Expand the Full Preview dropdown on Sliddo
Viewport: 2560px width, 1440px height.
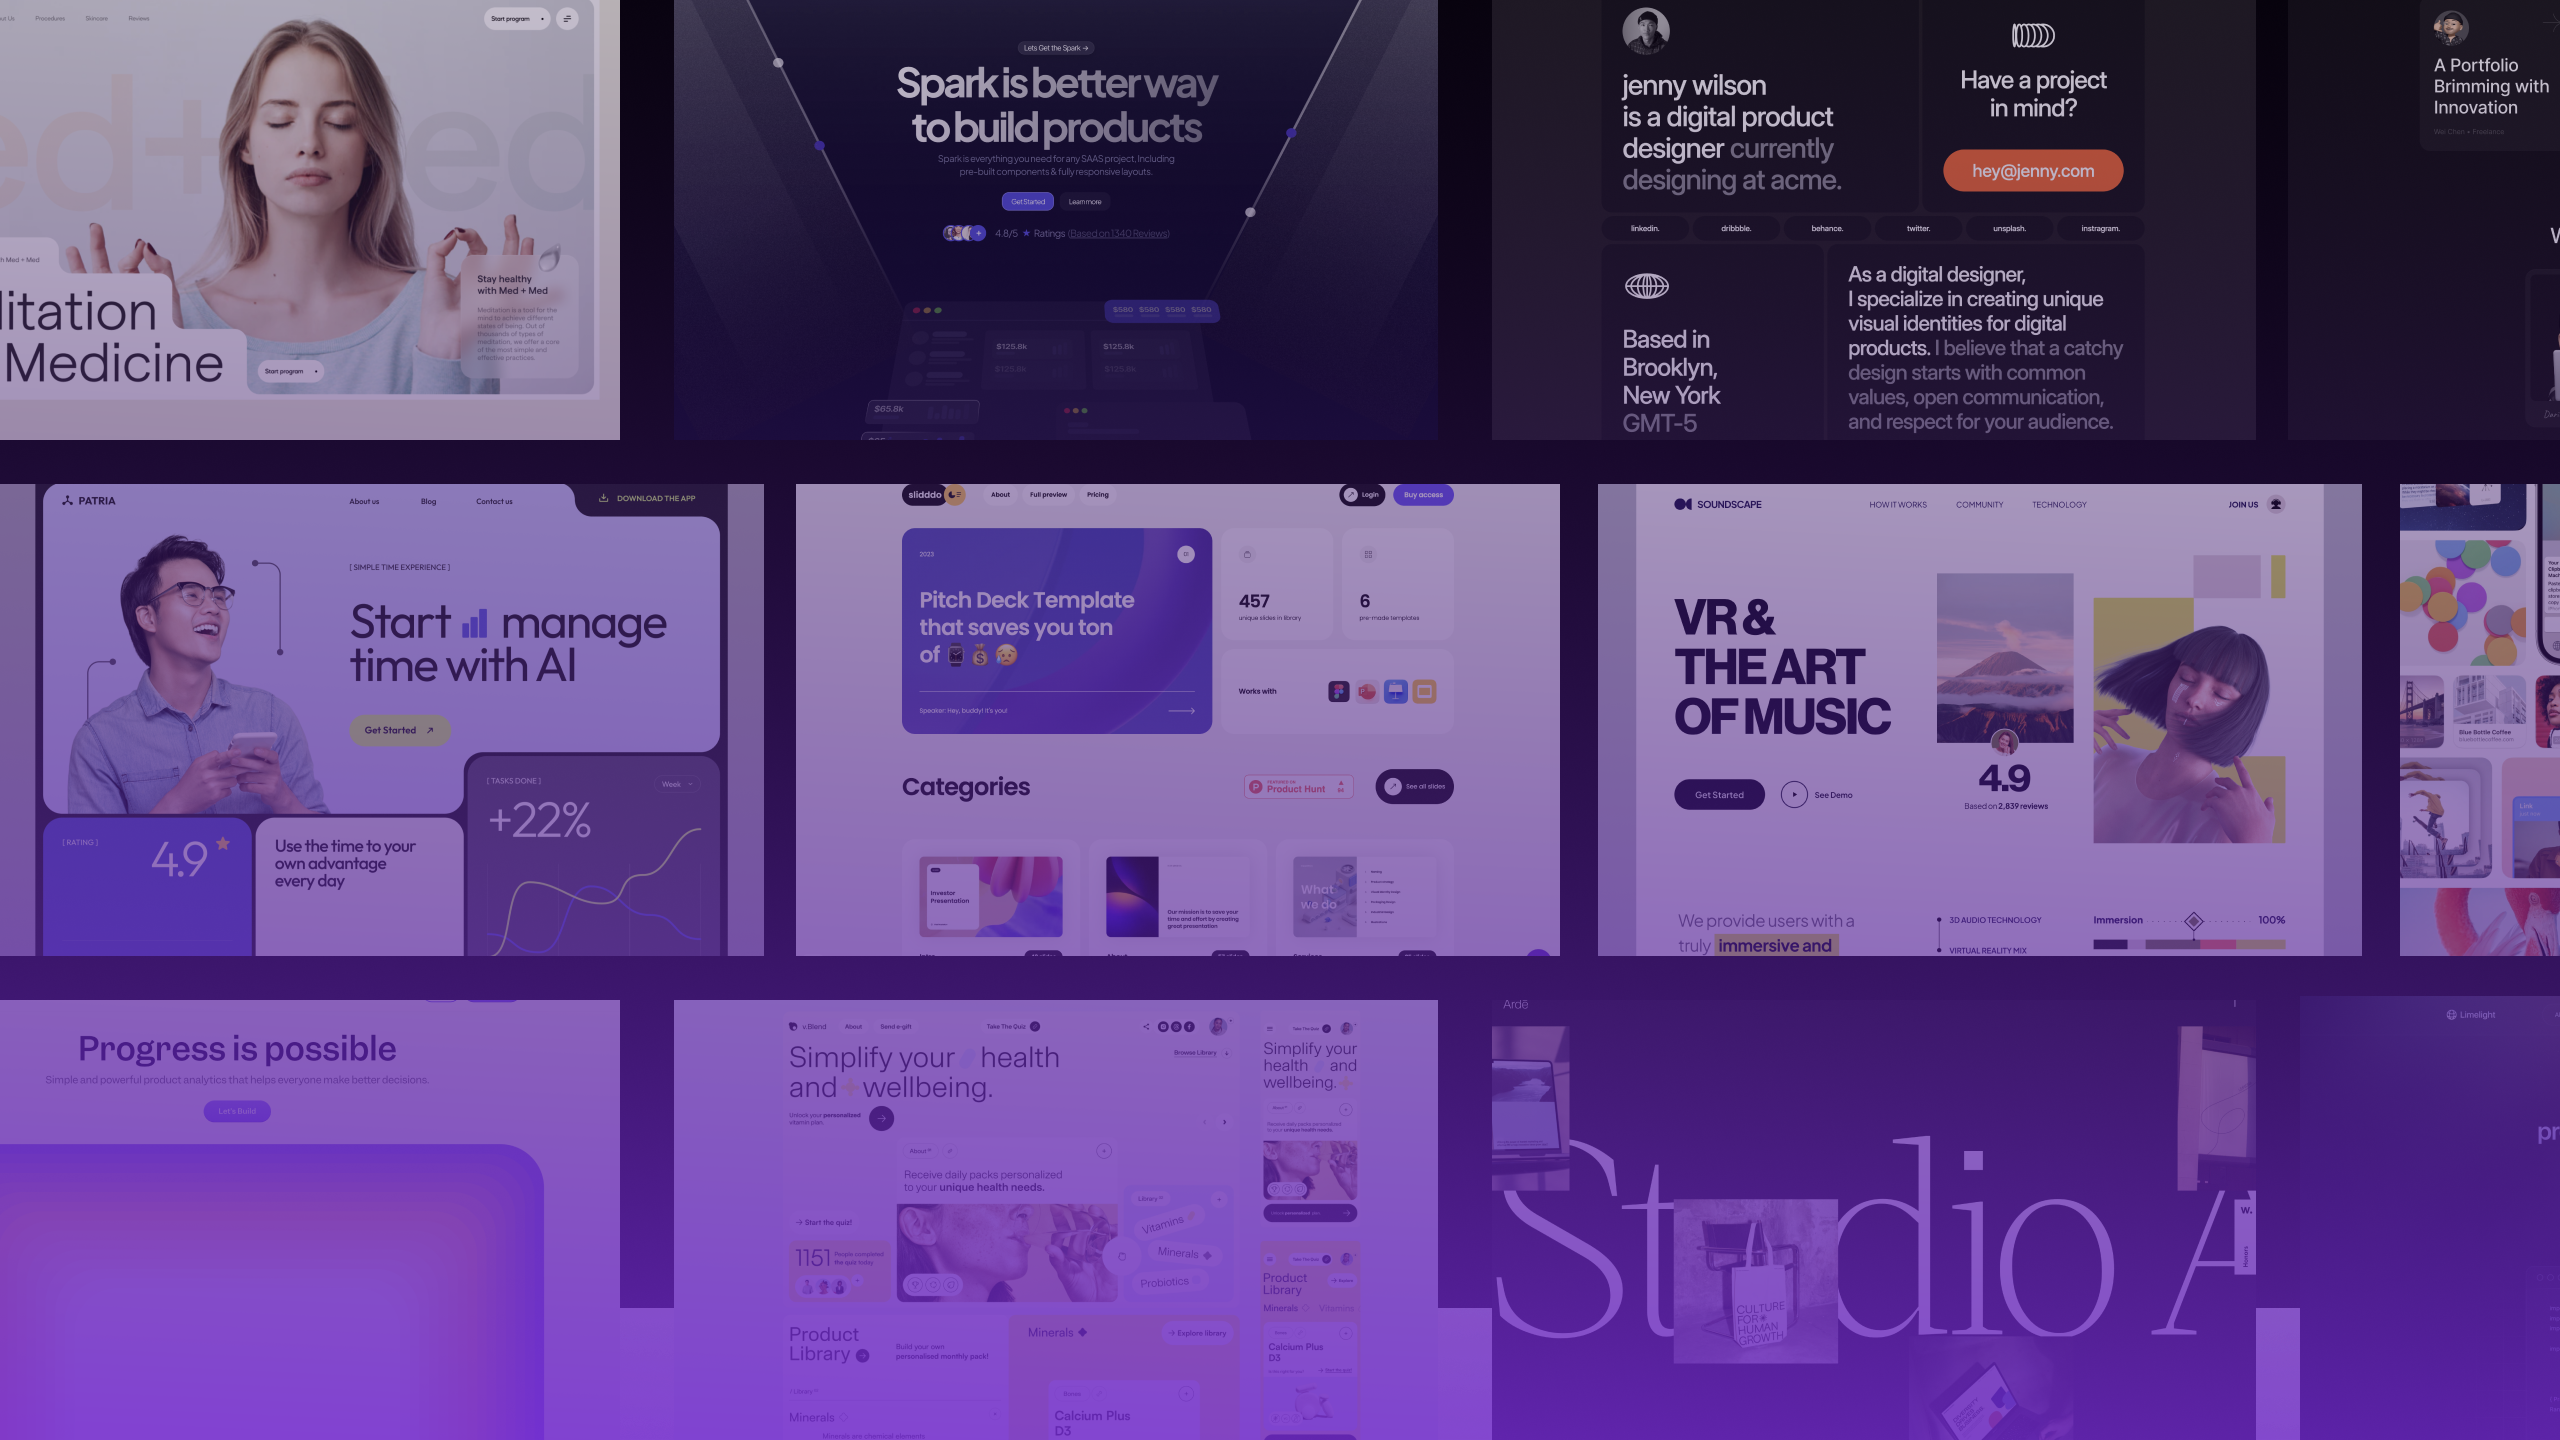(x=1050, y=494)
